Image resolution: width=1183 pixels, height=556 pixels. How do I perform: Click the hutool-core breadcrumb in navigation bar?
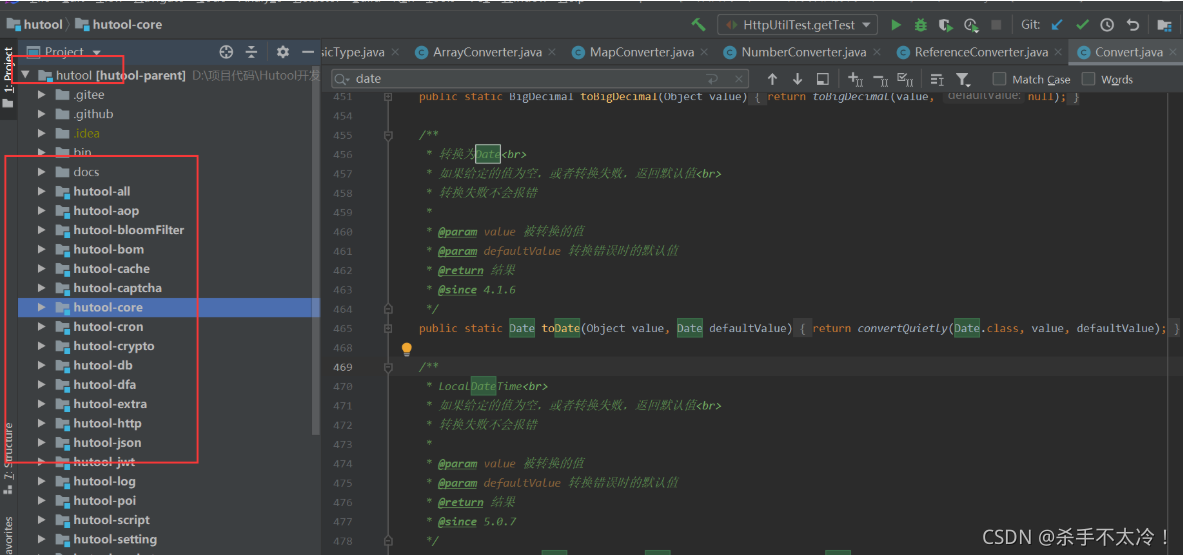pos(118,25)
